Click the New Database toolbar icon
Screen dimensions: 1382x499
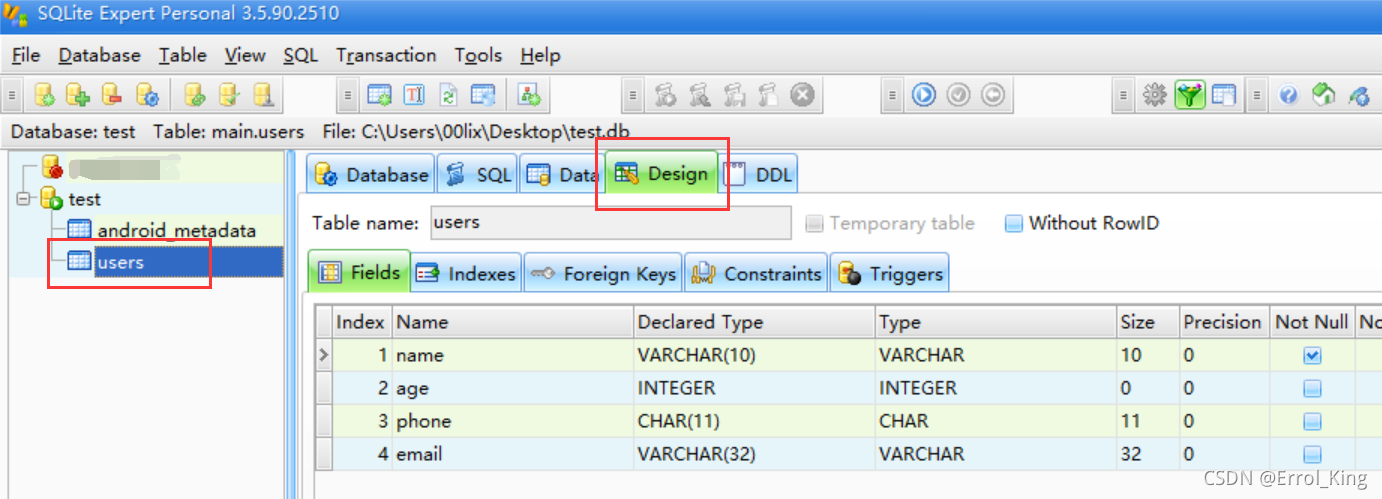pyautogui.click(x=45, y=95)
